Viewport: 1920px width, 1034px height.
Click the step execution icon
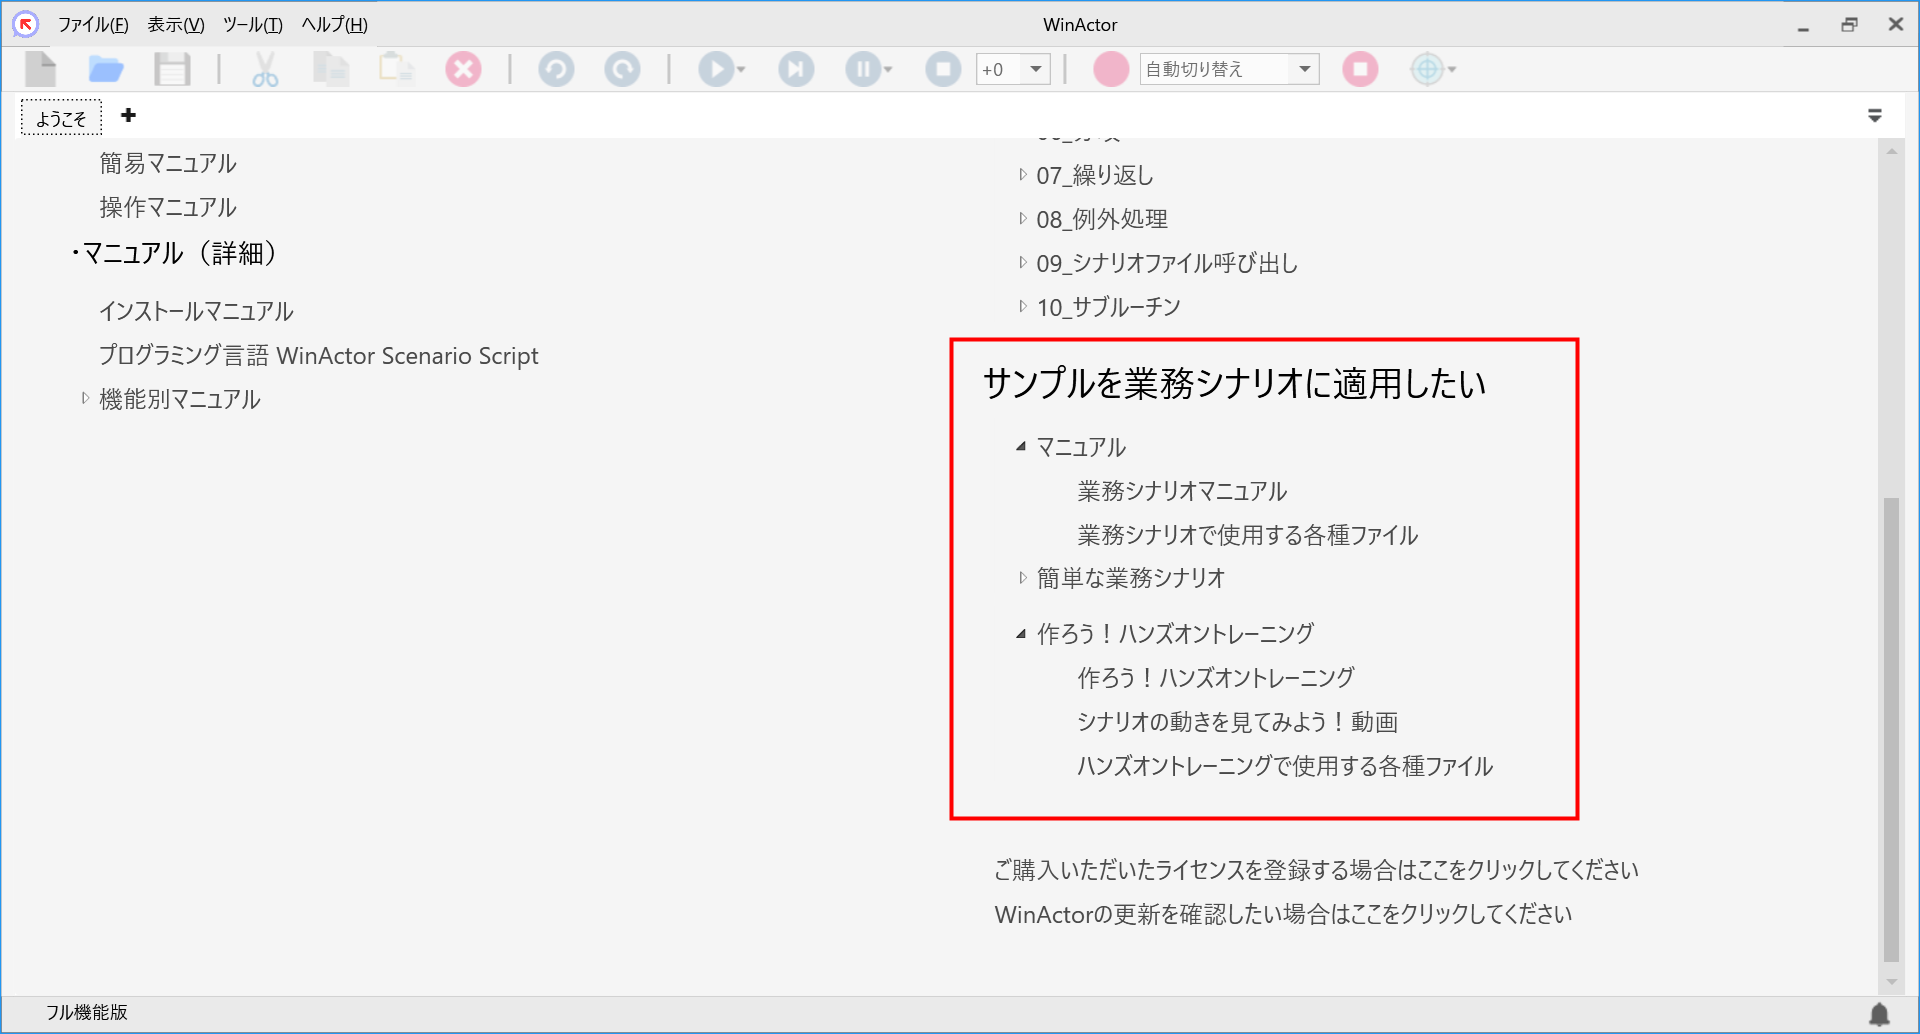pyautogui.click(x=796, y=69)
